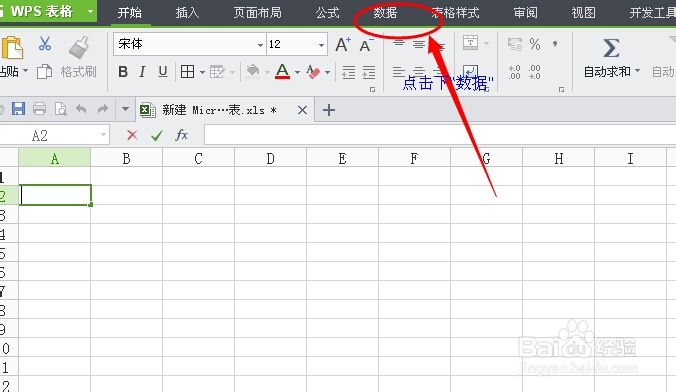Open the quick access toolbar customize arrow

125,109
